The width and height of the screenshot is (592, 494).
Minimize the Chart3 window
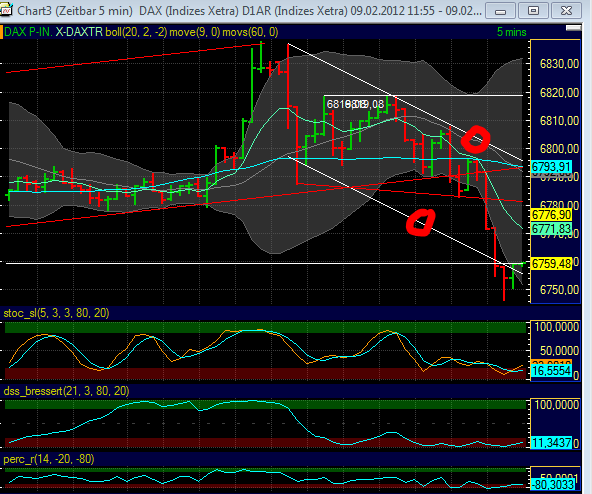(500, 11)
